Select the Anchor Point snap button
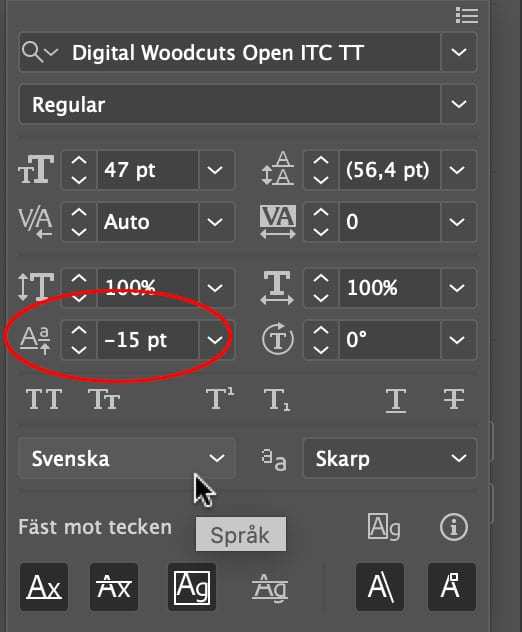 point(452,587)
